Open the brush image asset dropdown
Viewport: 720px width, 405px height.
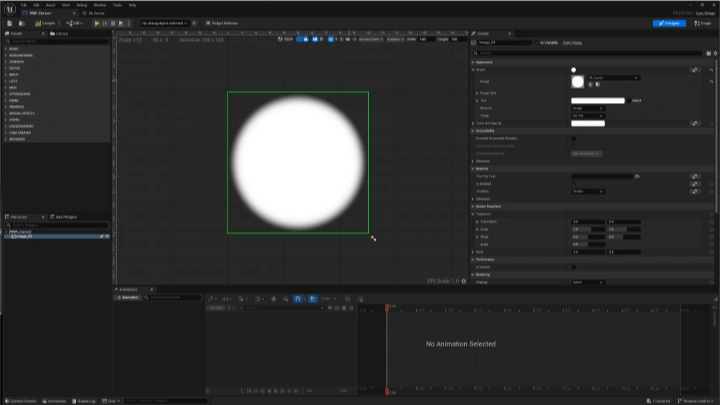coord(613,78)
